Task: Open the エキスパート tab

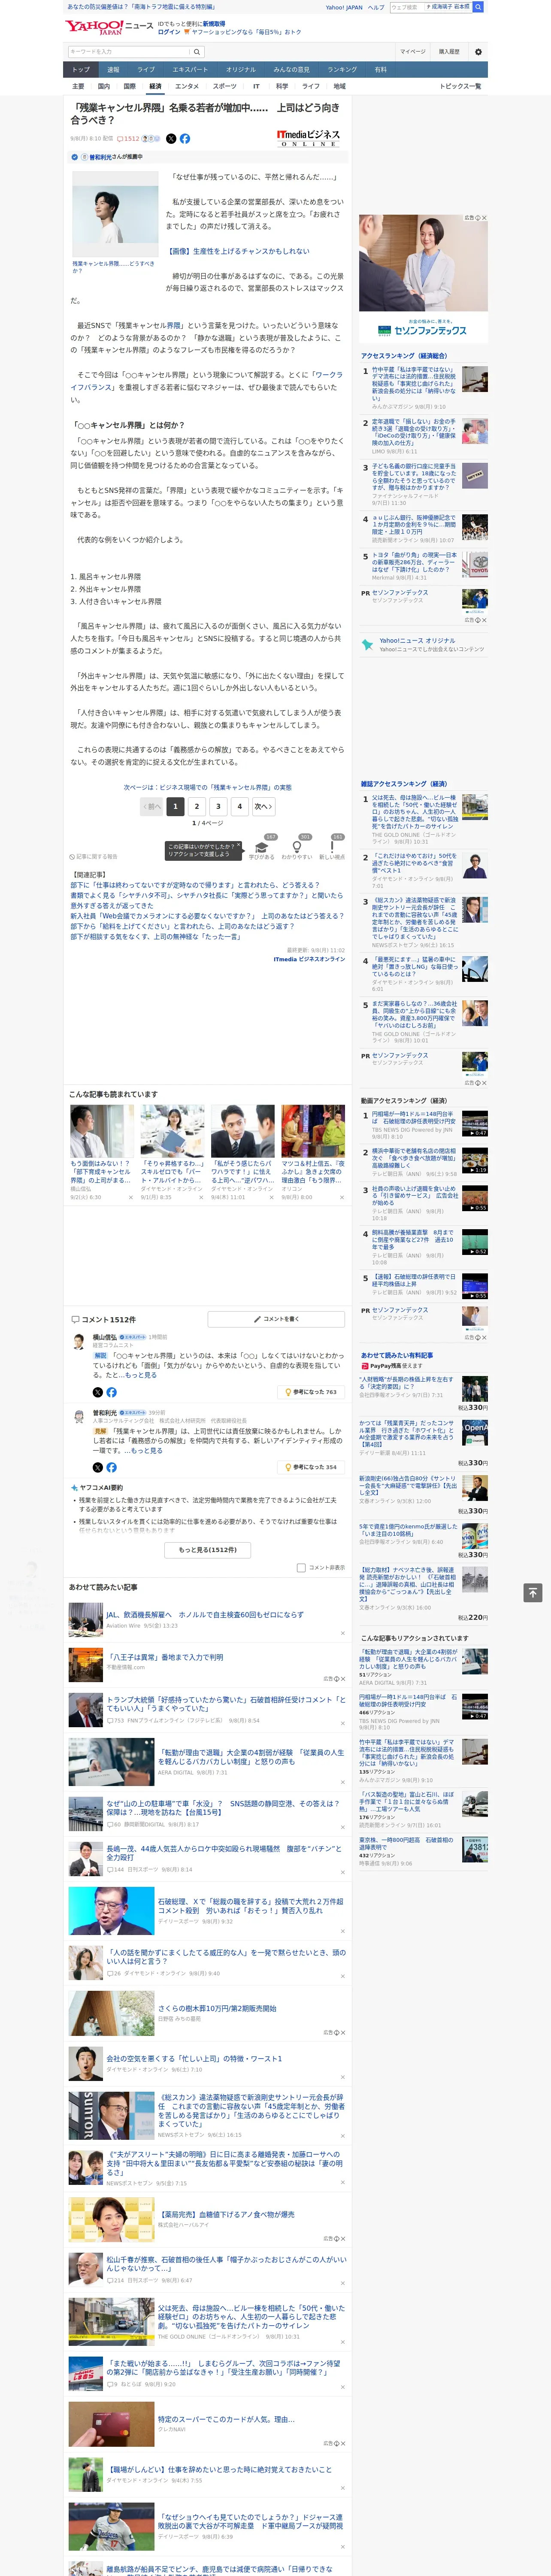Action: click(x=190, y=69)
